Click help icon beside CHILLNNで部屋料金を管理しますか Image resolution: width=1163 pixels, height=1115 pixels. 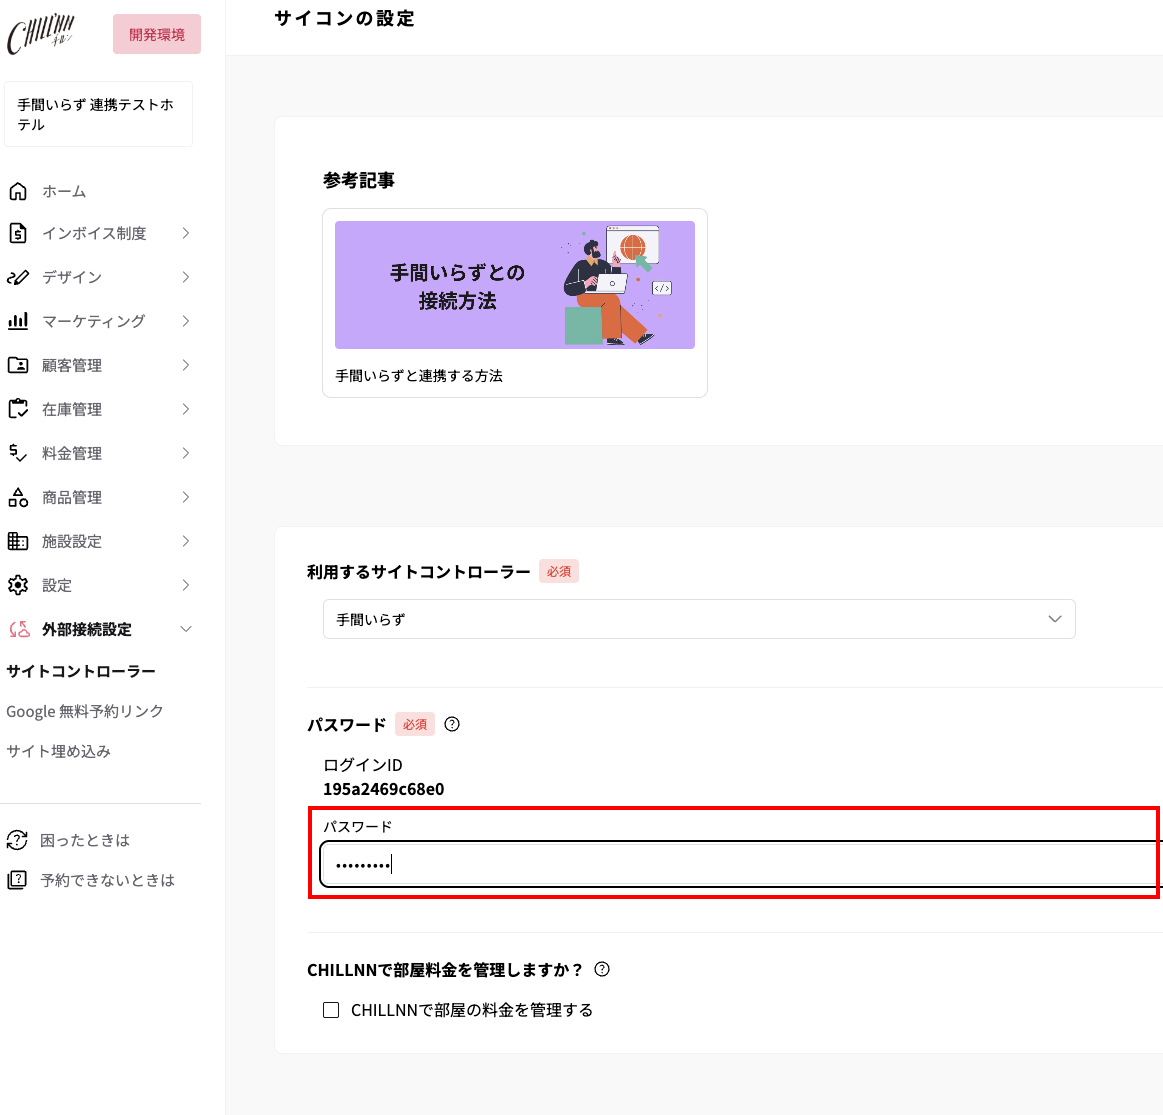[602, 969]
